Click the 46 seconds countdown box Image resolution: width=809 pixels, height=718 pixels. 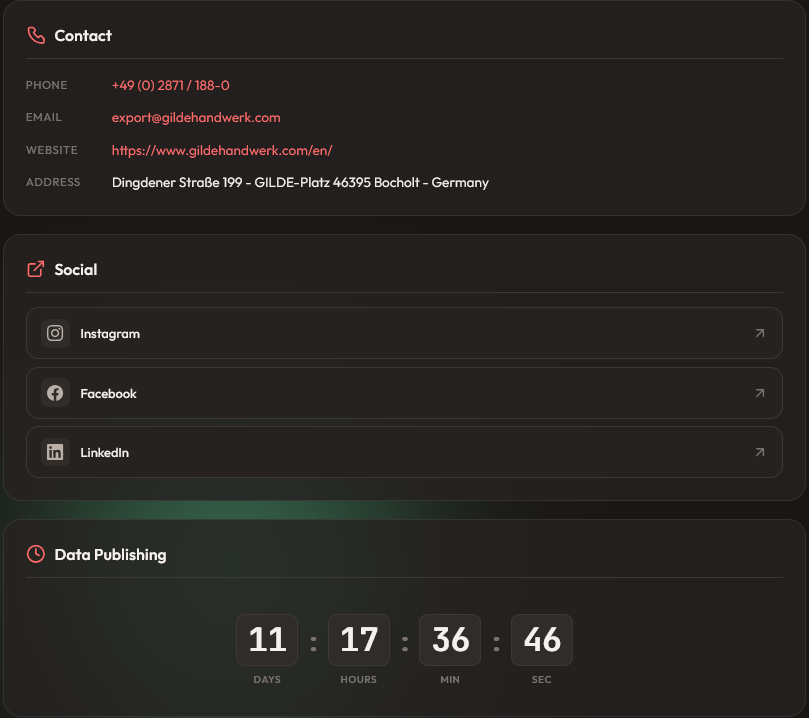tap(542, 640)
